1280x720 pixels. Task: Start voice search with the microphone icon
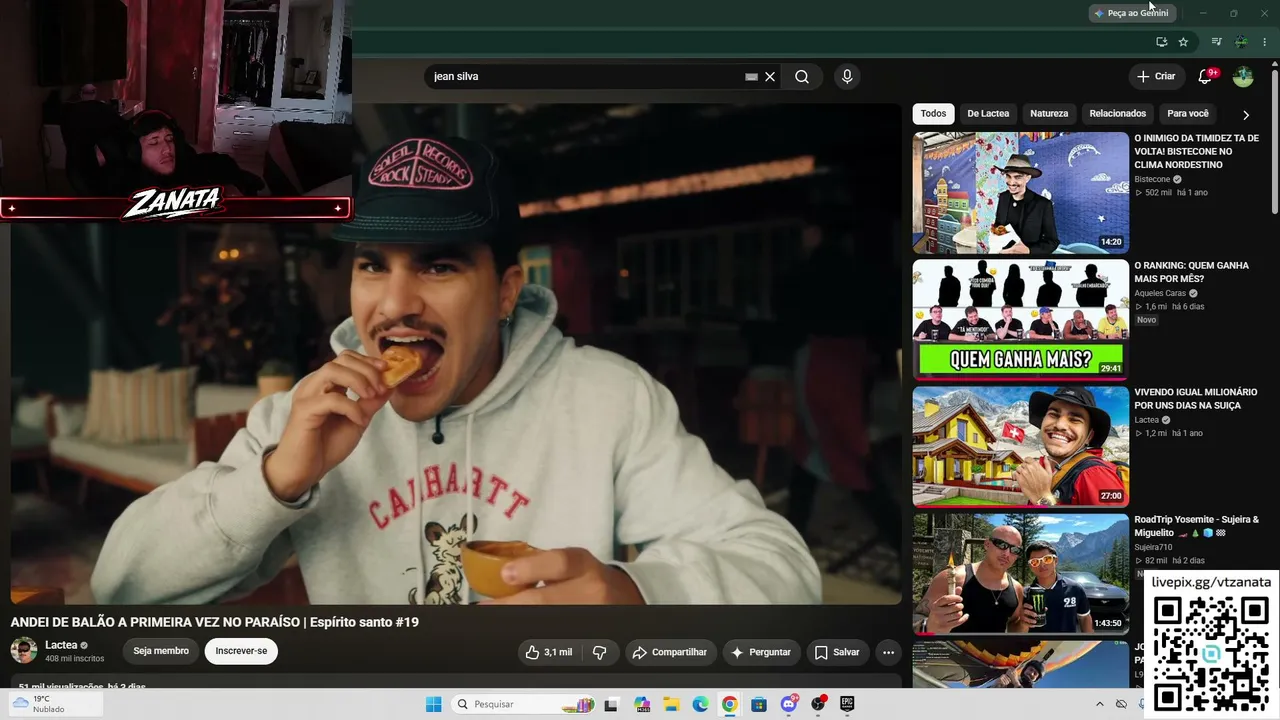coord(847,77)
